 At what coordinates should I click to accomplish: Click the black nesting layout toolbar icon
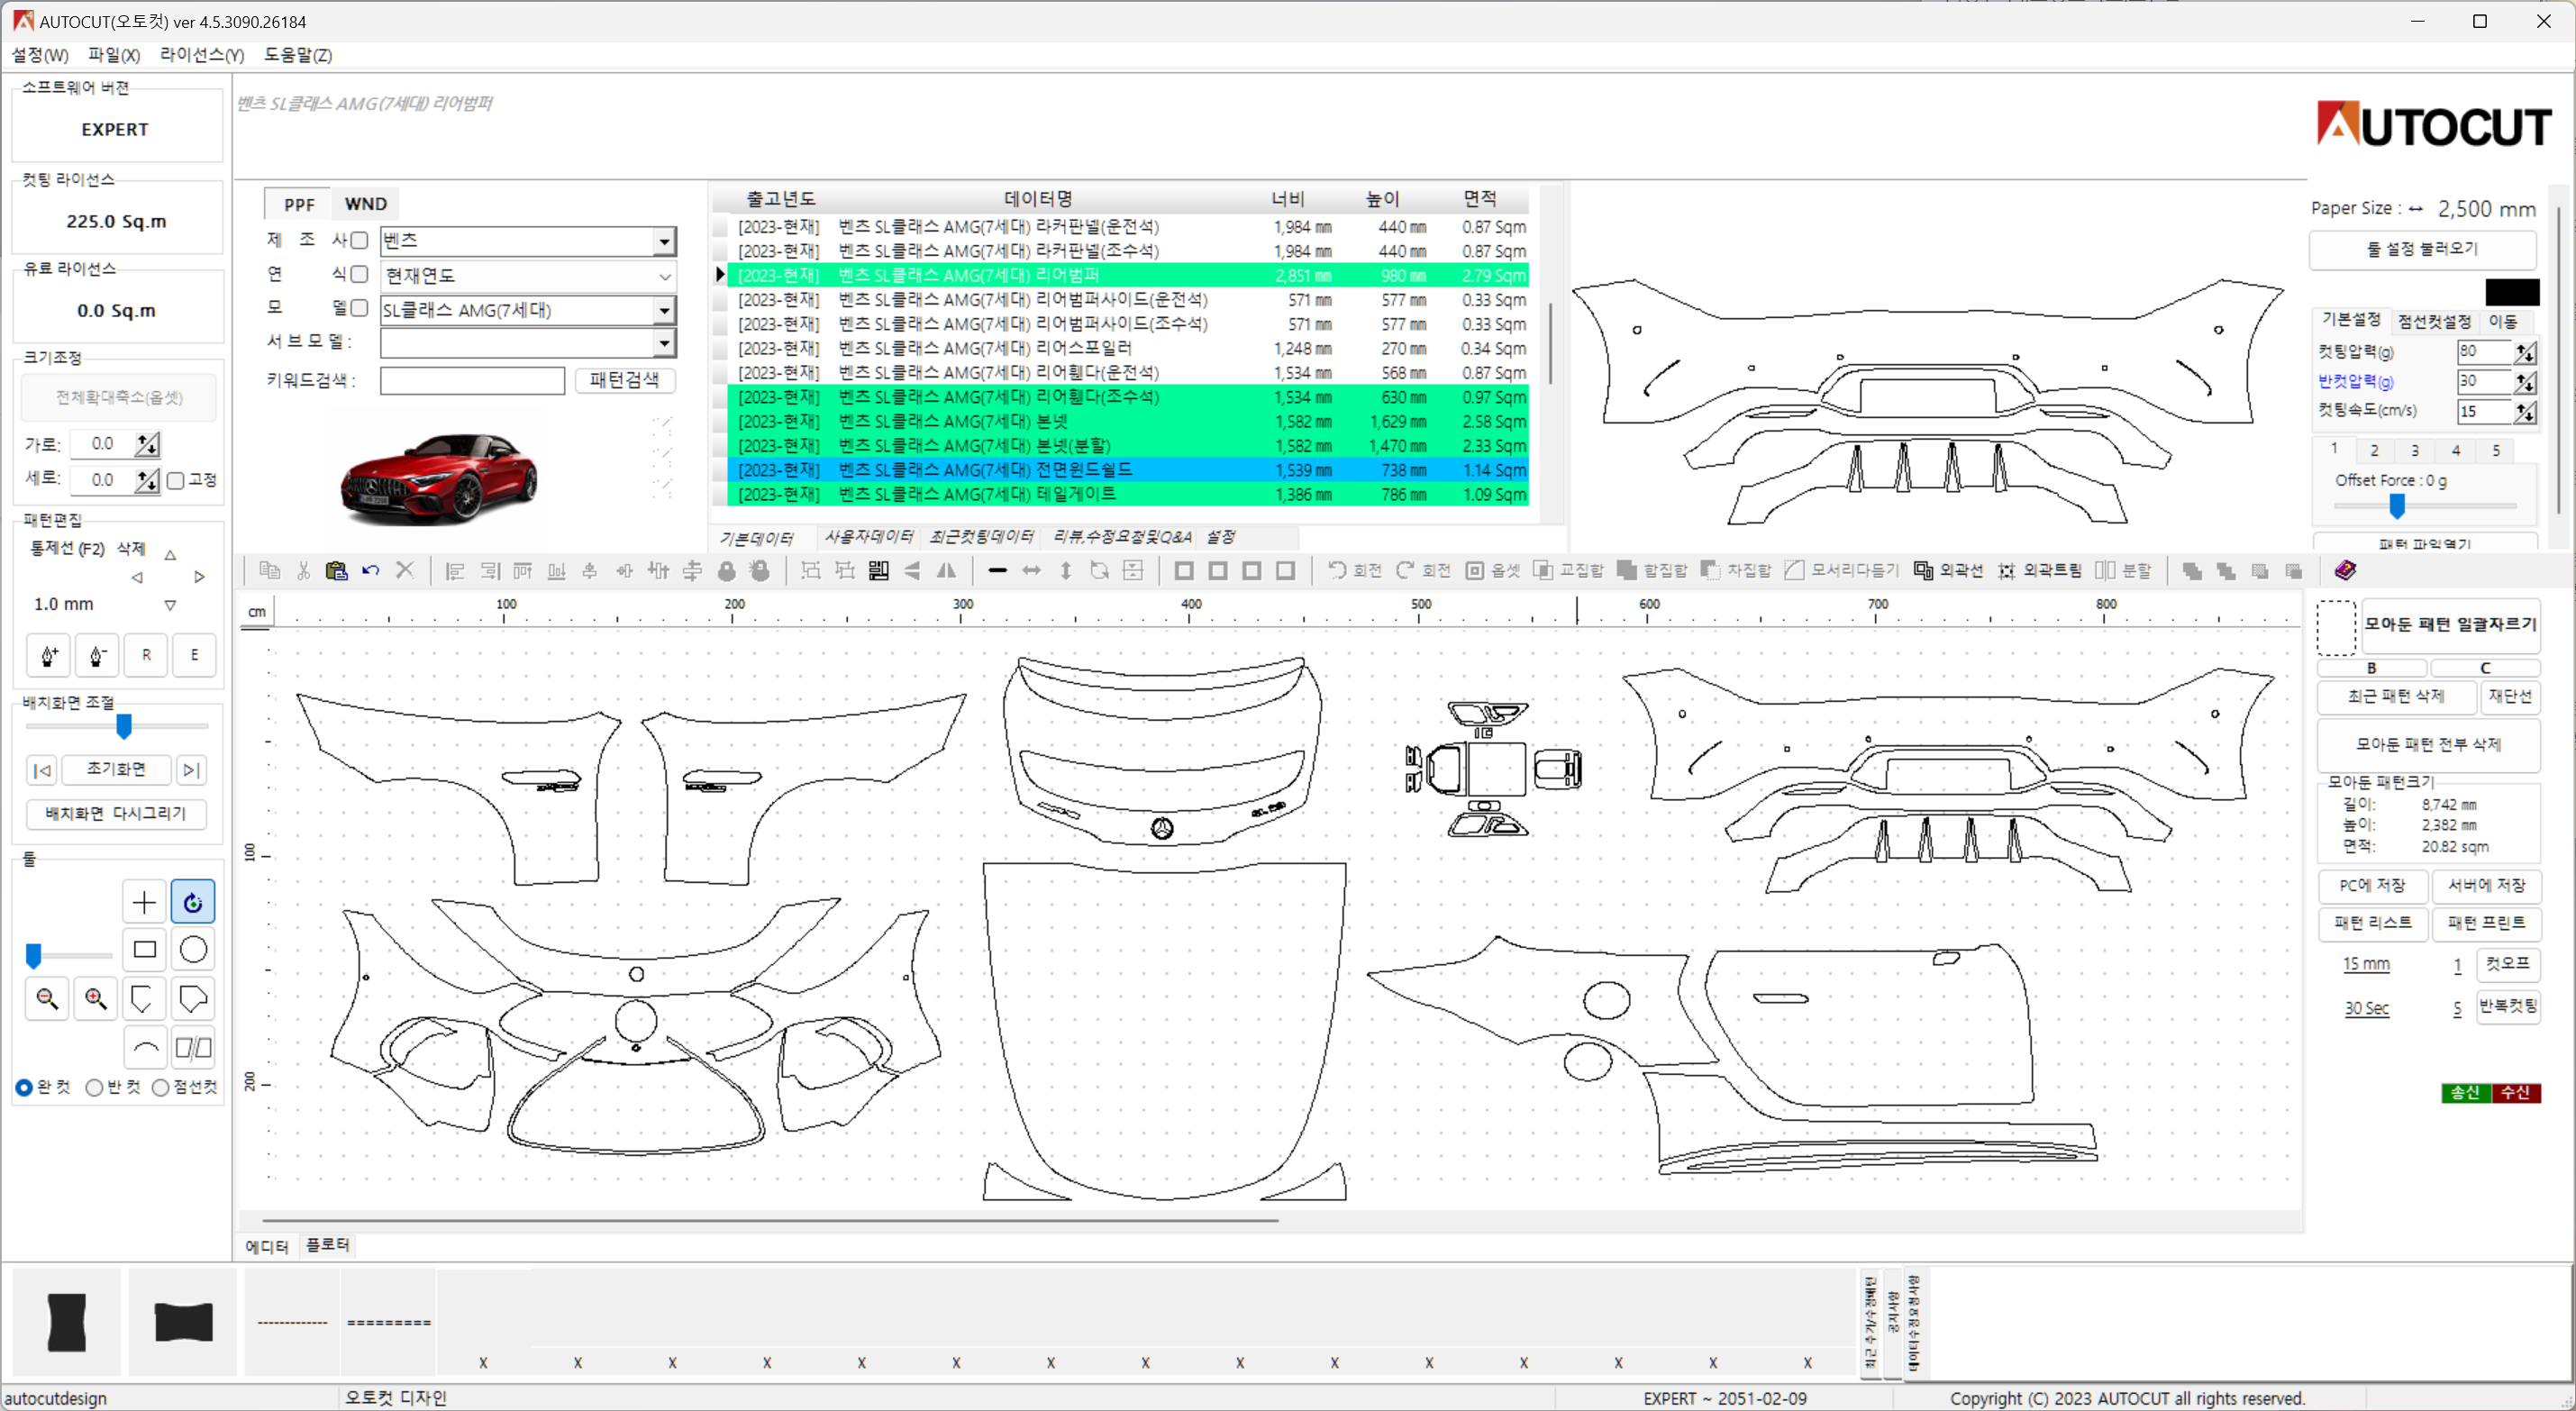coord(879,571)
